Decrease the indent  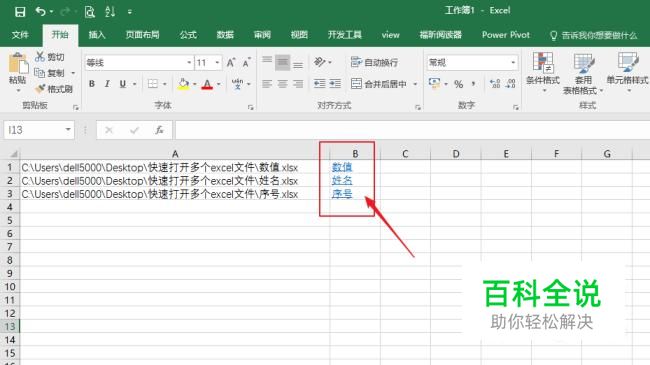[x=319, y=84]
